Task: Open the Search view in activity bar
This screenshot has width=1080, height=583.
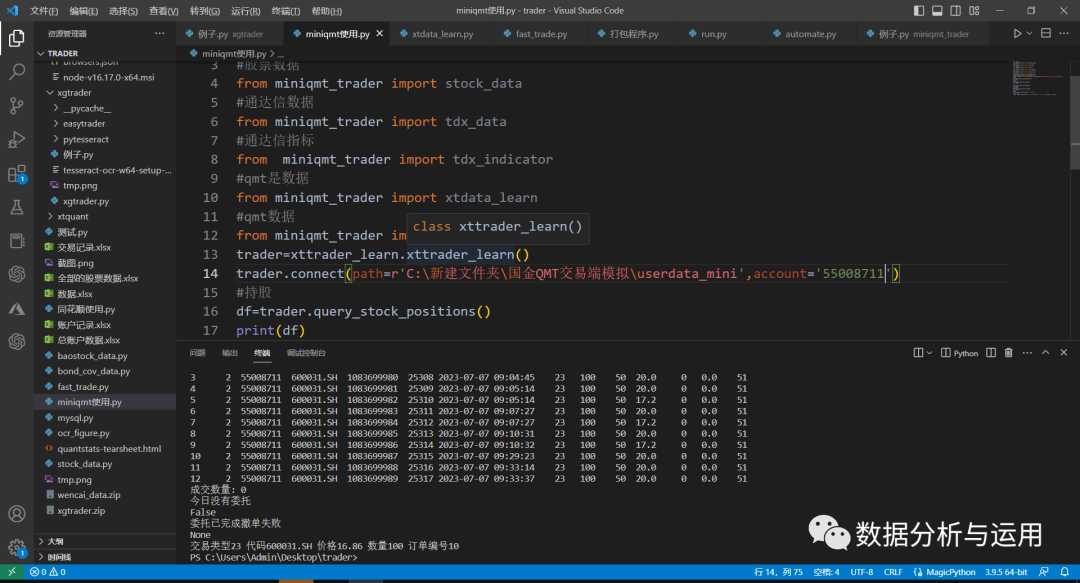Action: tap(17, 72)
